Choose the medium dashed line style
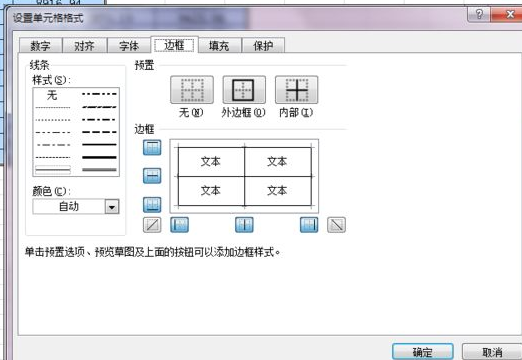The image size is (522, 360). pos(99,132)
